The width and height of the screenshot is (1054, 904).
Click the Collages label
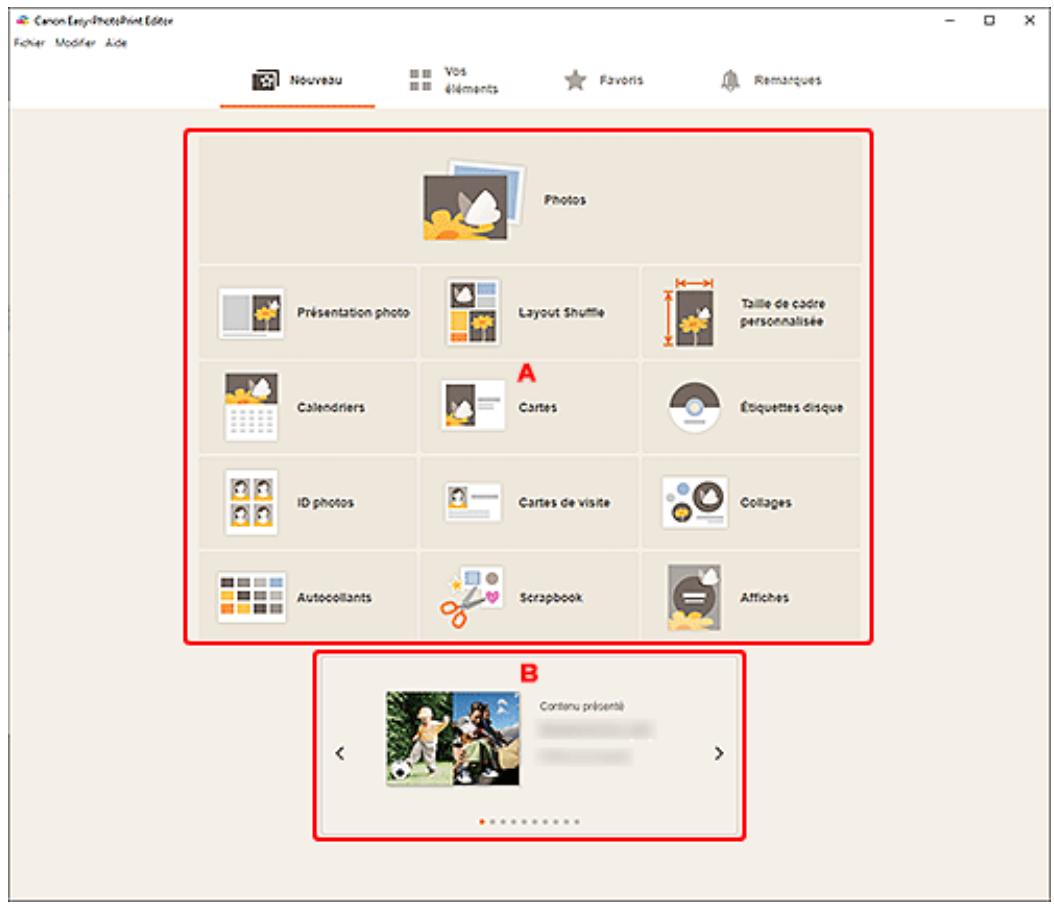(766, 503)
